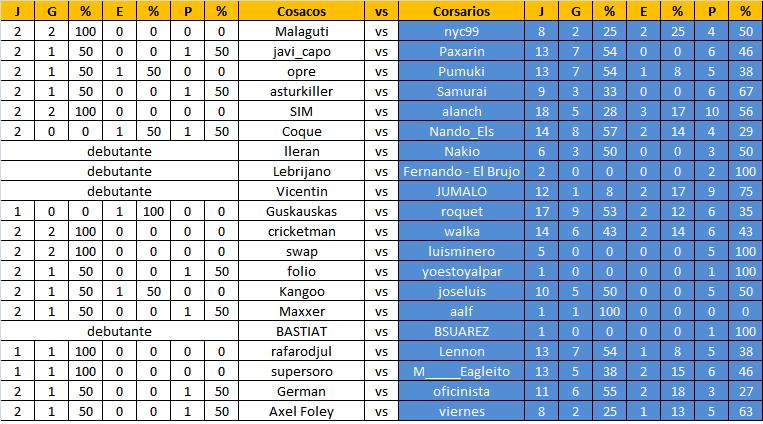
Task: Click the Malaguti player cell
Action: pyautogui.click(x=301, y=32)
